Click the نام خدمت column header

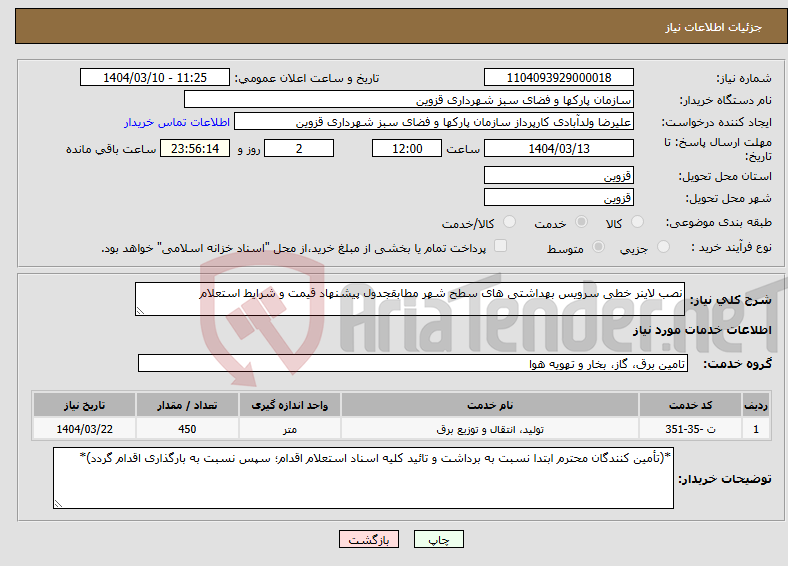[x=489, y=405]
